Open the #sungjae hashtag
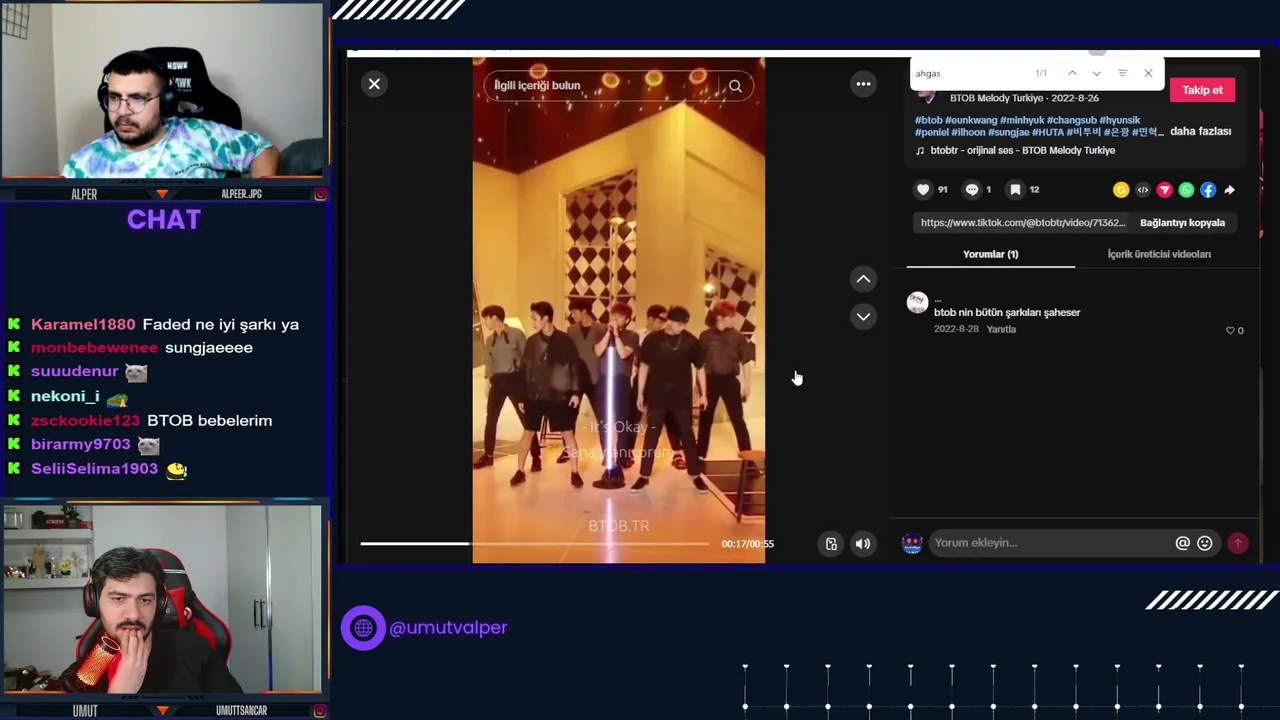 [1010, 132]
